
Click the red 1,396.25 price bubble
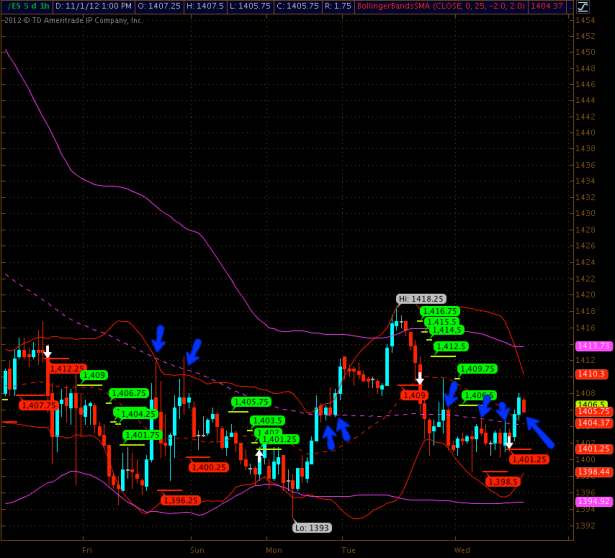181,500
